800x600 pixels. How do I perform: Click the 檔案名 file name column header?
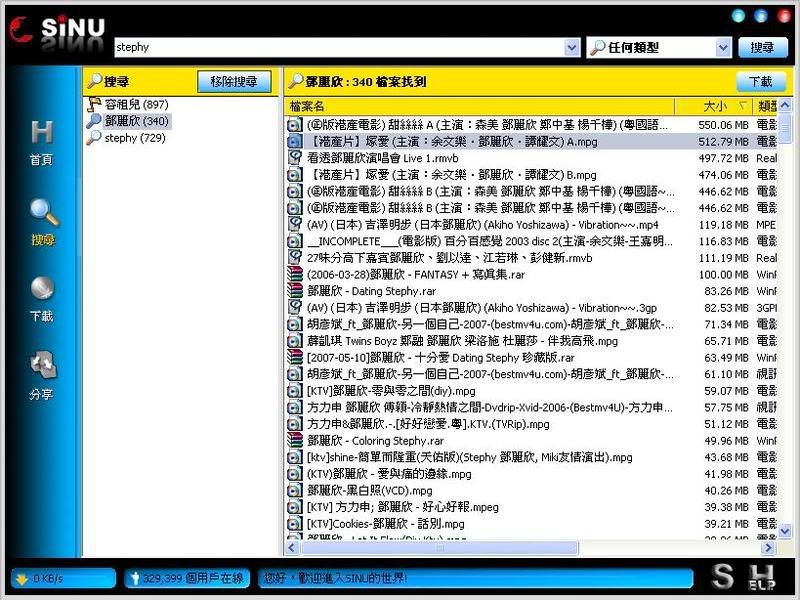click(480, 106)
